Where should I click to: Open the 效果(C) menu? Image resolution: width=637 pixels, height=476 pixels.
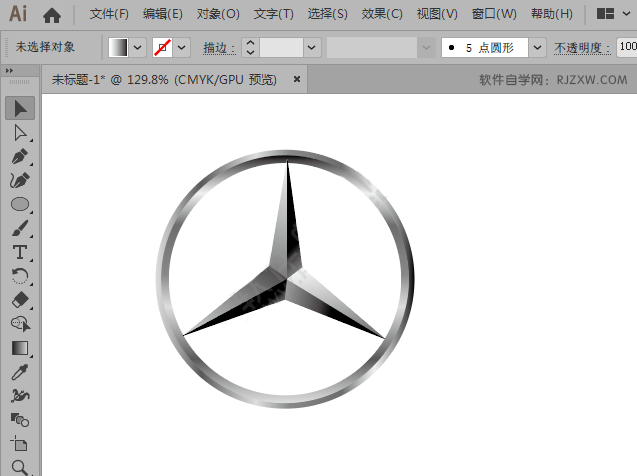pyautogui.click(x=382, y=14)
